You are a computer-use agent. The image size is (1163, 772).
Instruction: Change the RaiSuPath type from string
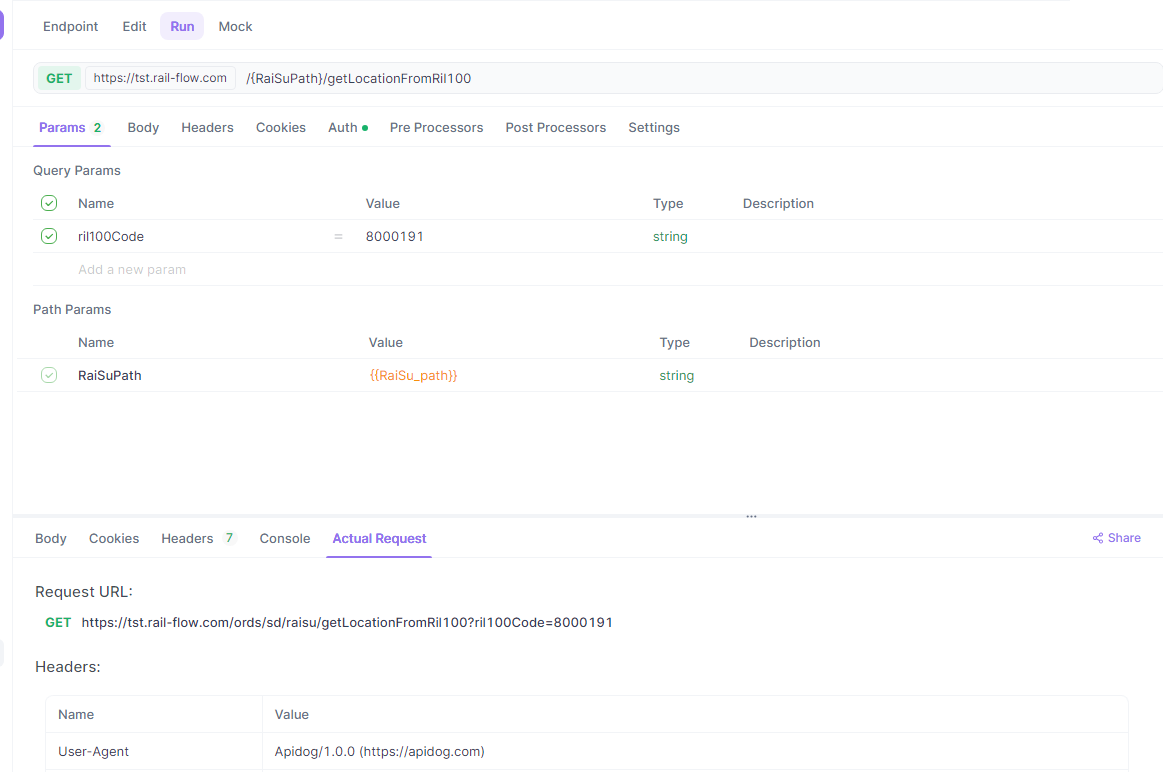(x=676, y=375)
